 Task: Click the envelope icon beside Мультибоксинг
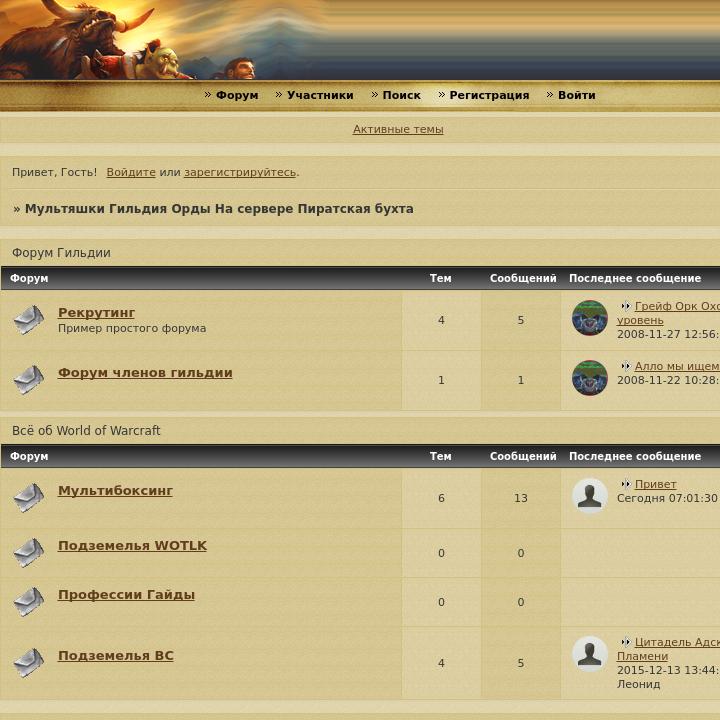click(29, 498)
